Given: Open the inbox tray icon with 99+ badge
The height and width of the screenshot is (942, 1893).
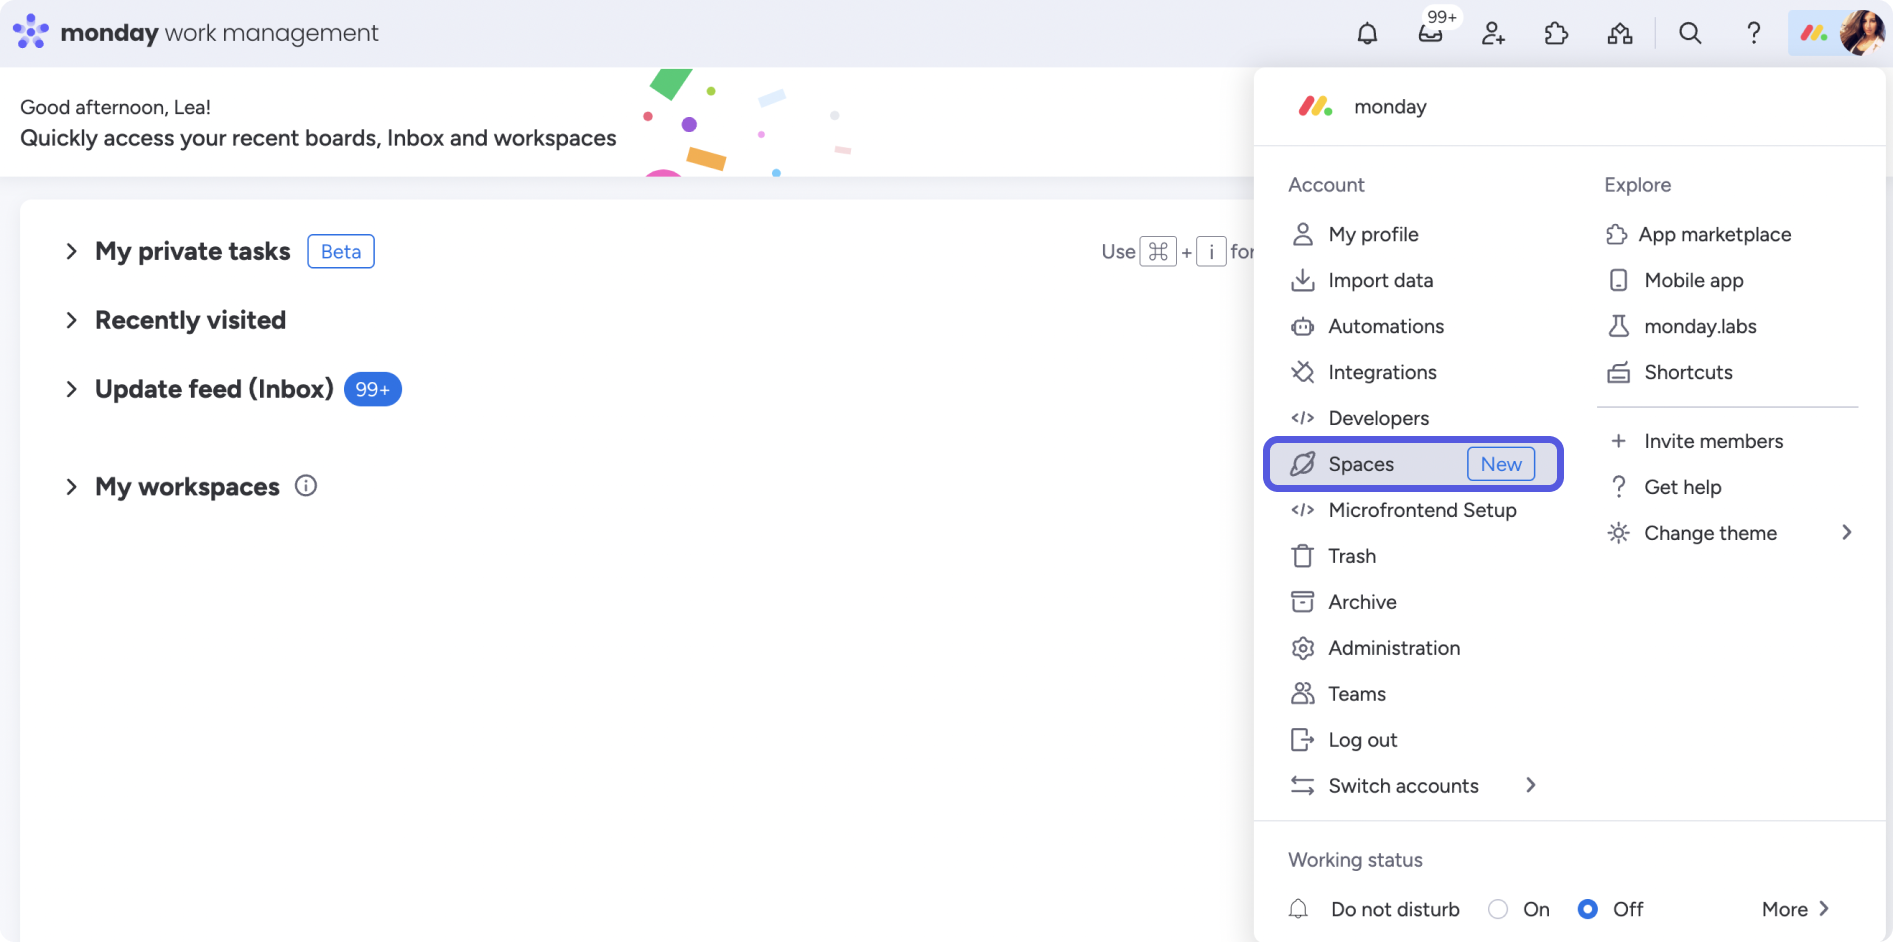Looking at the screenshot, I should (1431, 33).
